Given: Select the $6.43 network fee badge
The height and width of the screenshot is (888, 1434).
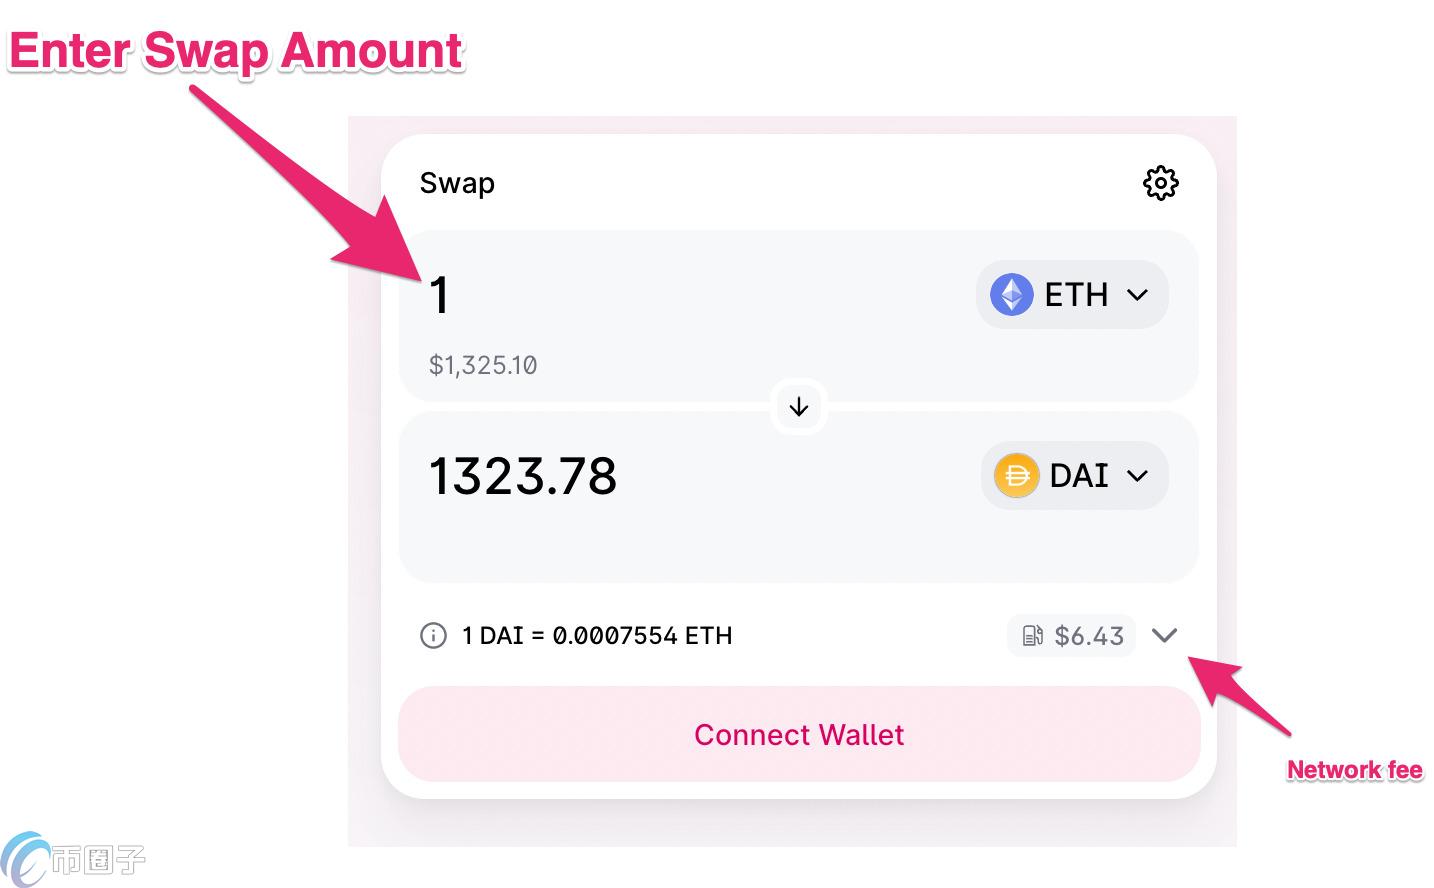Looking at the screenshot, I should pos(1072,635).
